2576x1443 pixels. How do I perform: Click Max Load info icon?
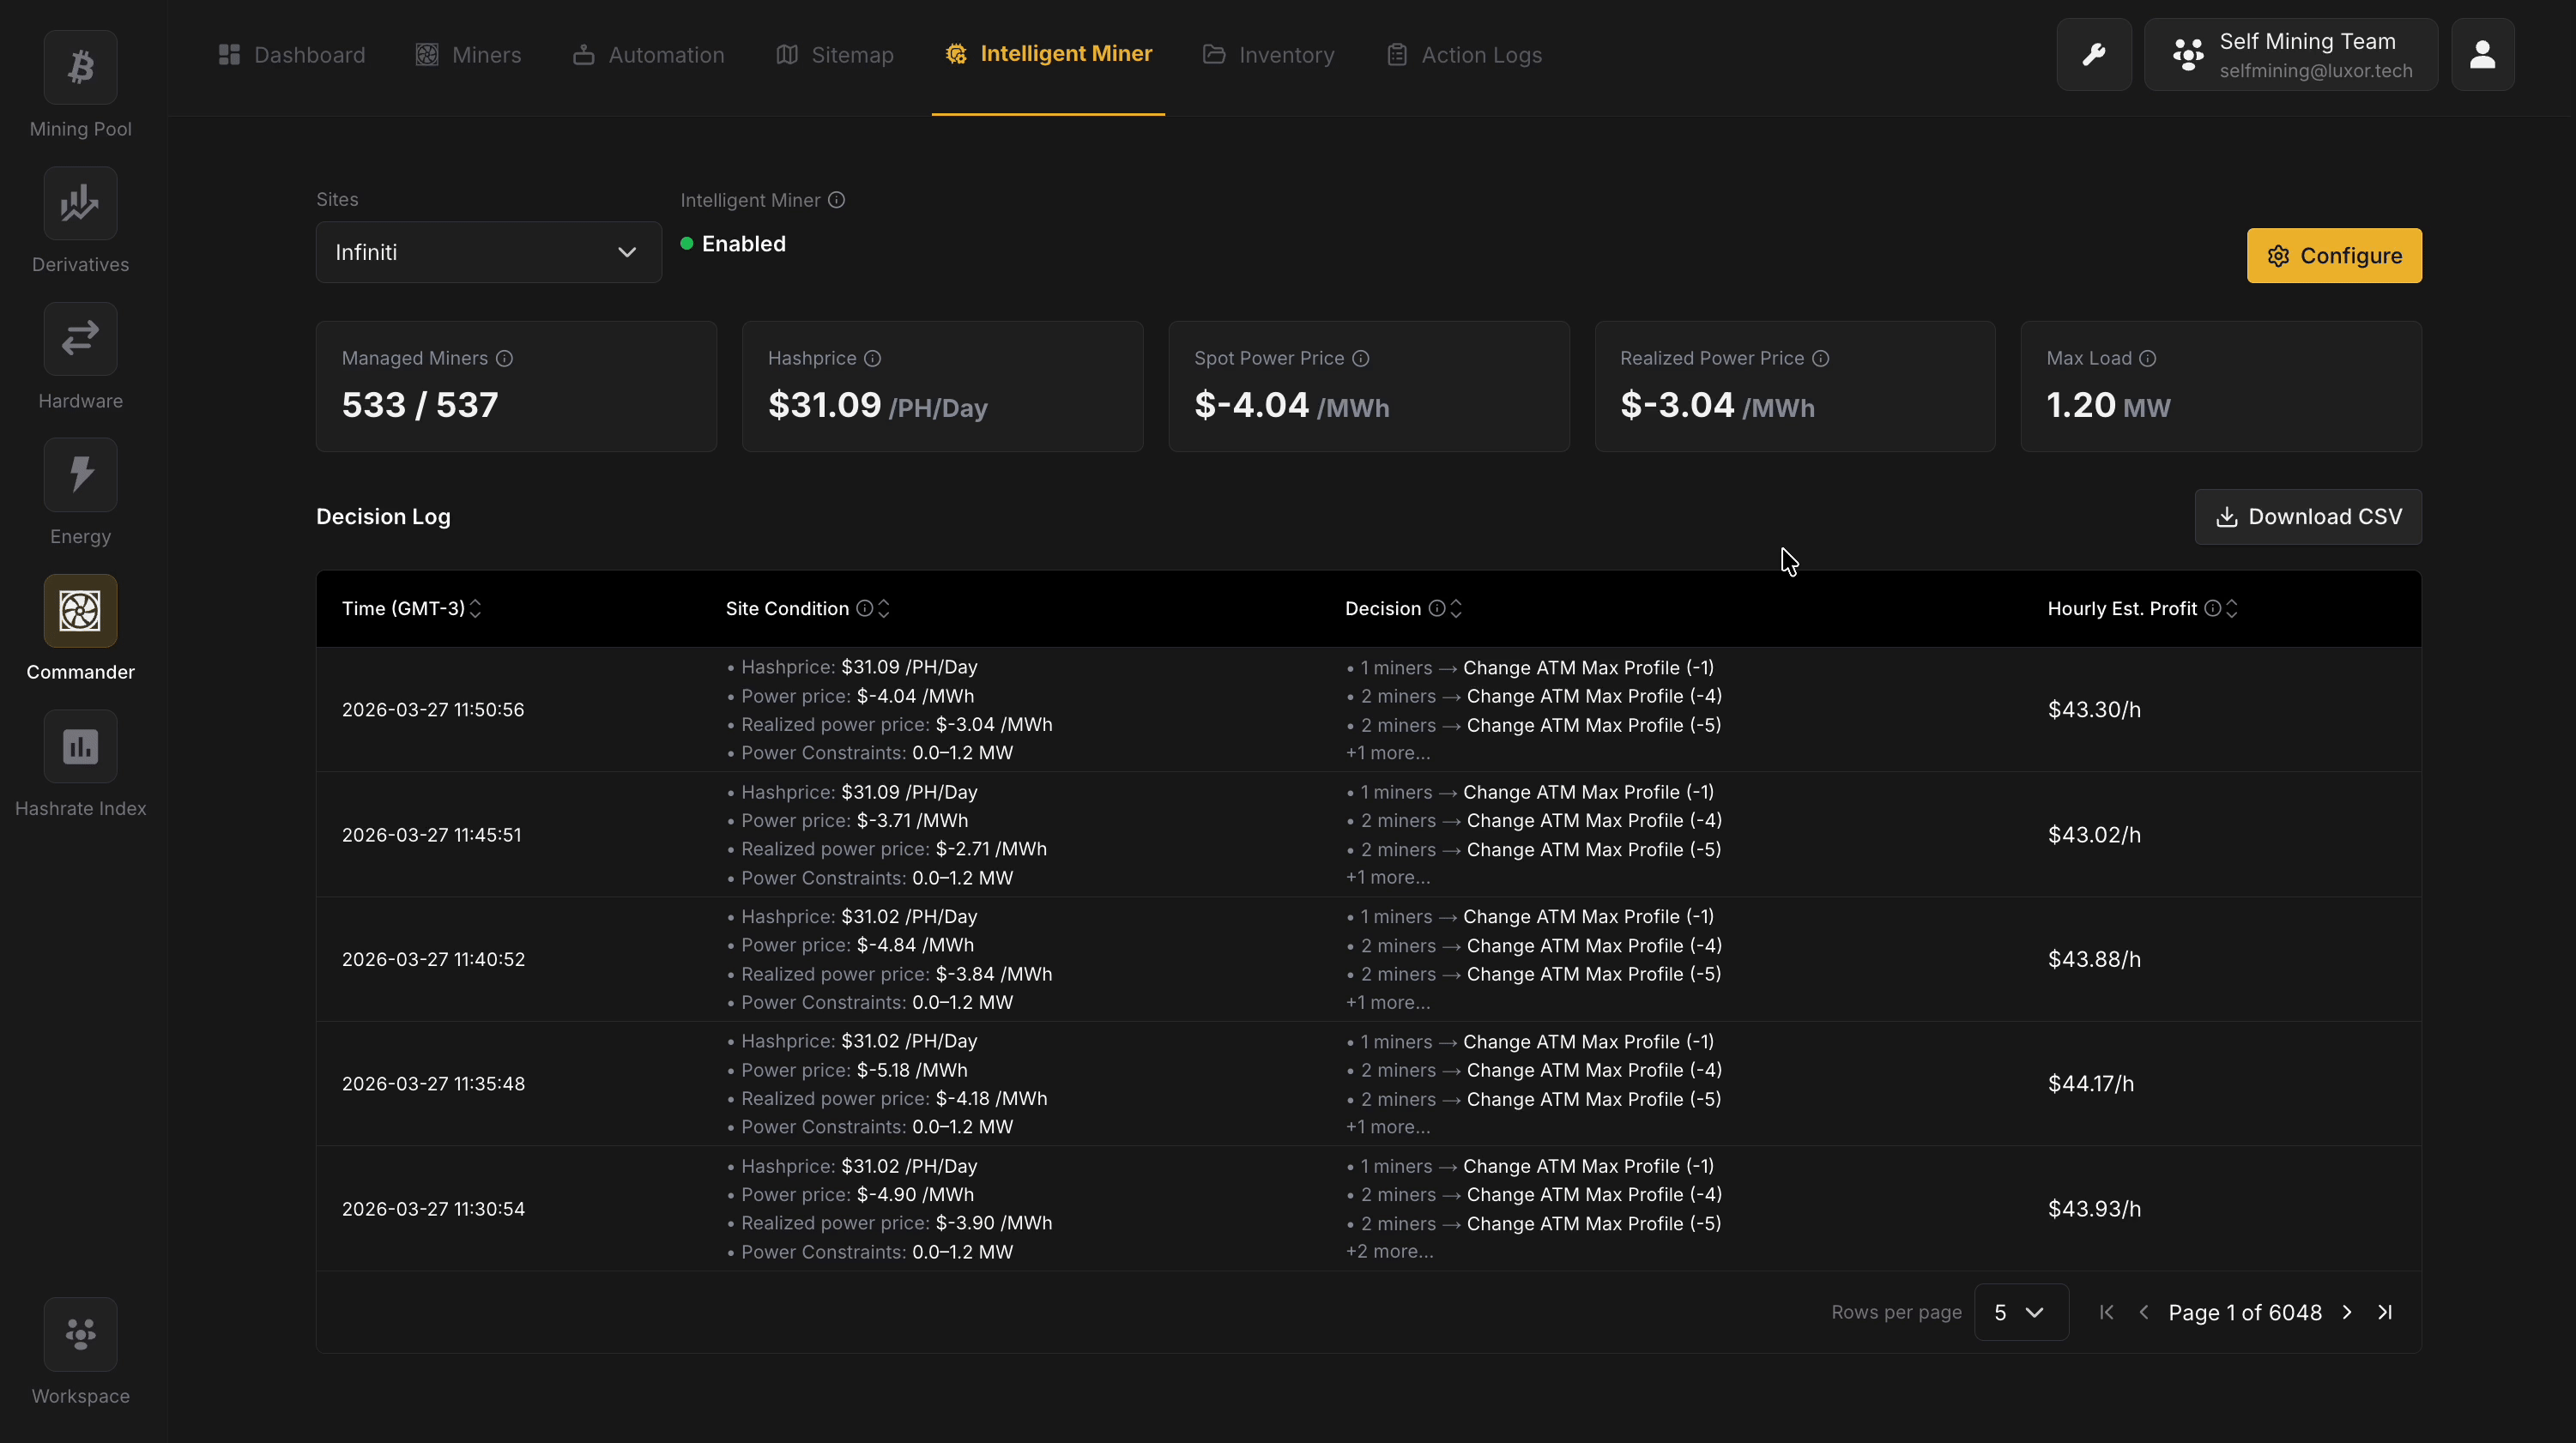pyautogui.click(x=2148, y=359)
